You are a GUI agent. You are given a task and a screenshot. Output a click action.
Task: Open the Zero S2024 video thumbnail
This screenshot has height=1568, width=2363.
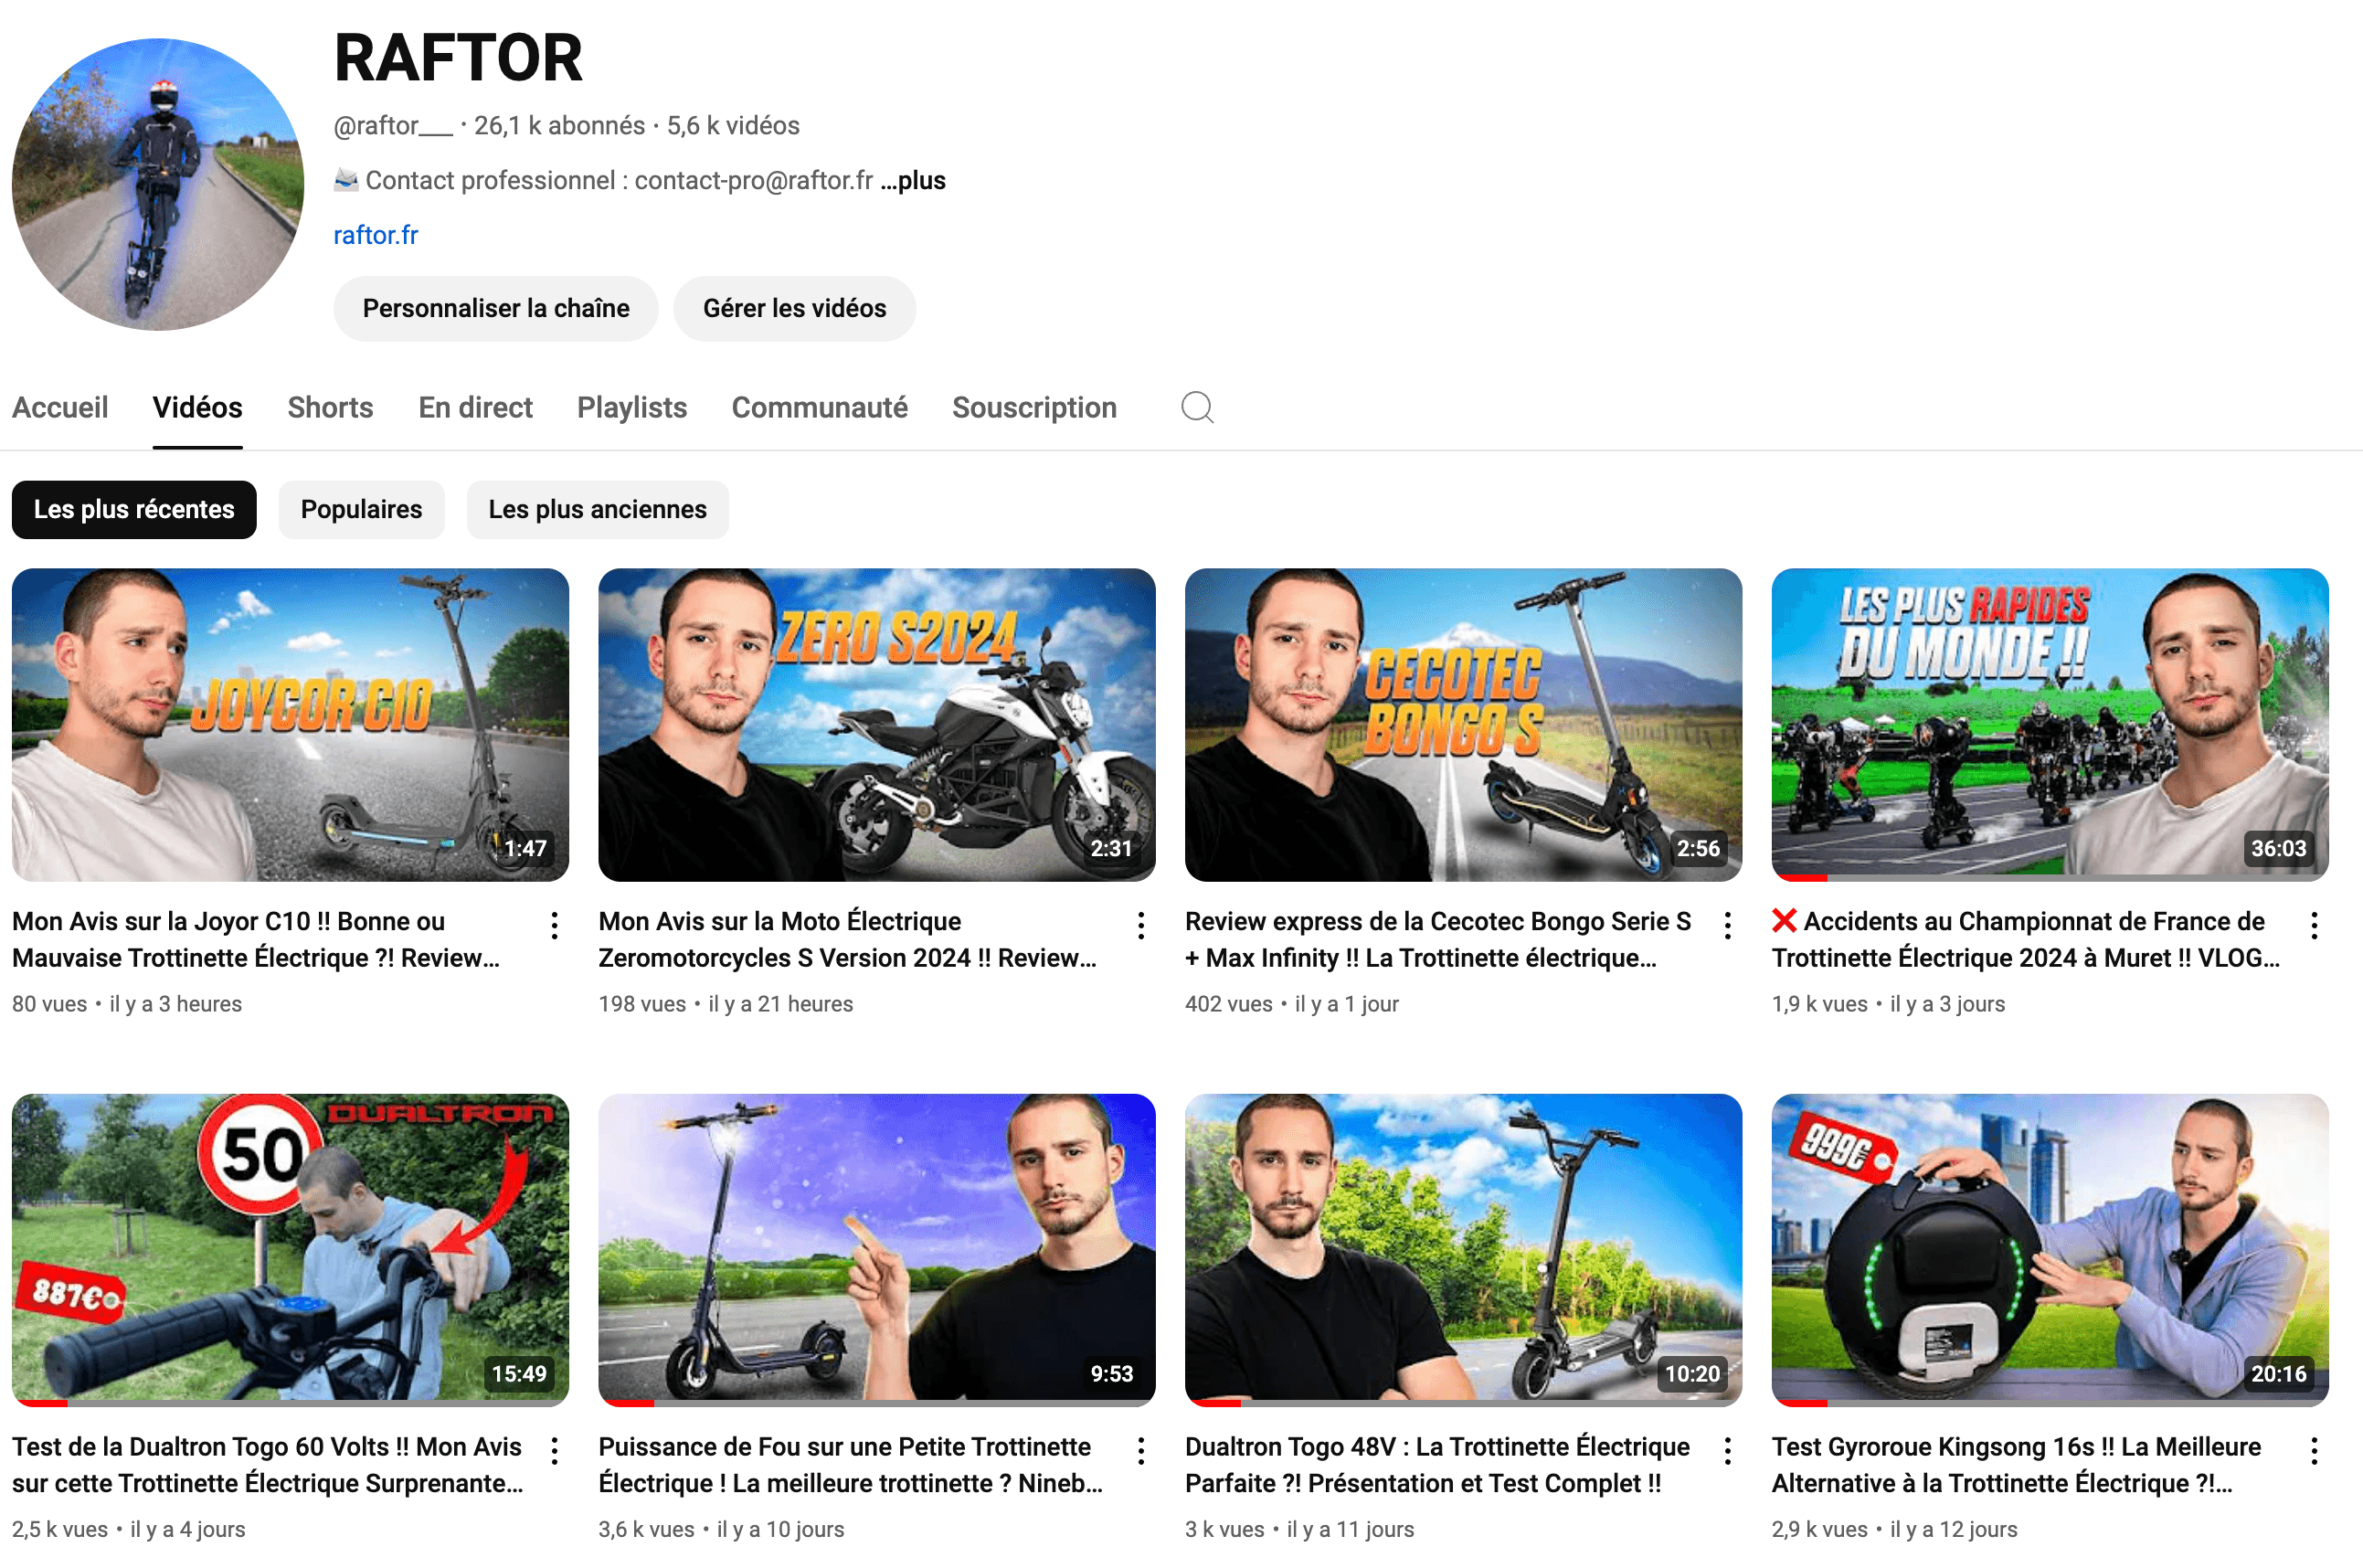[x=876, y=724]
